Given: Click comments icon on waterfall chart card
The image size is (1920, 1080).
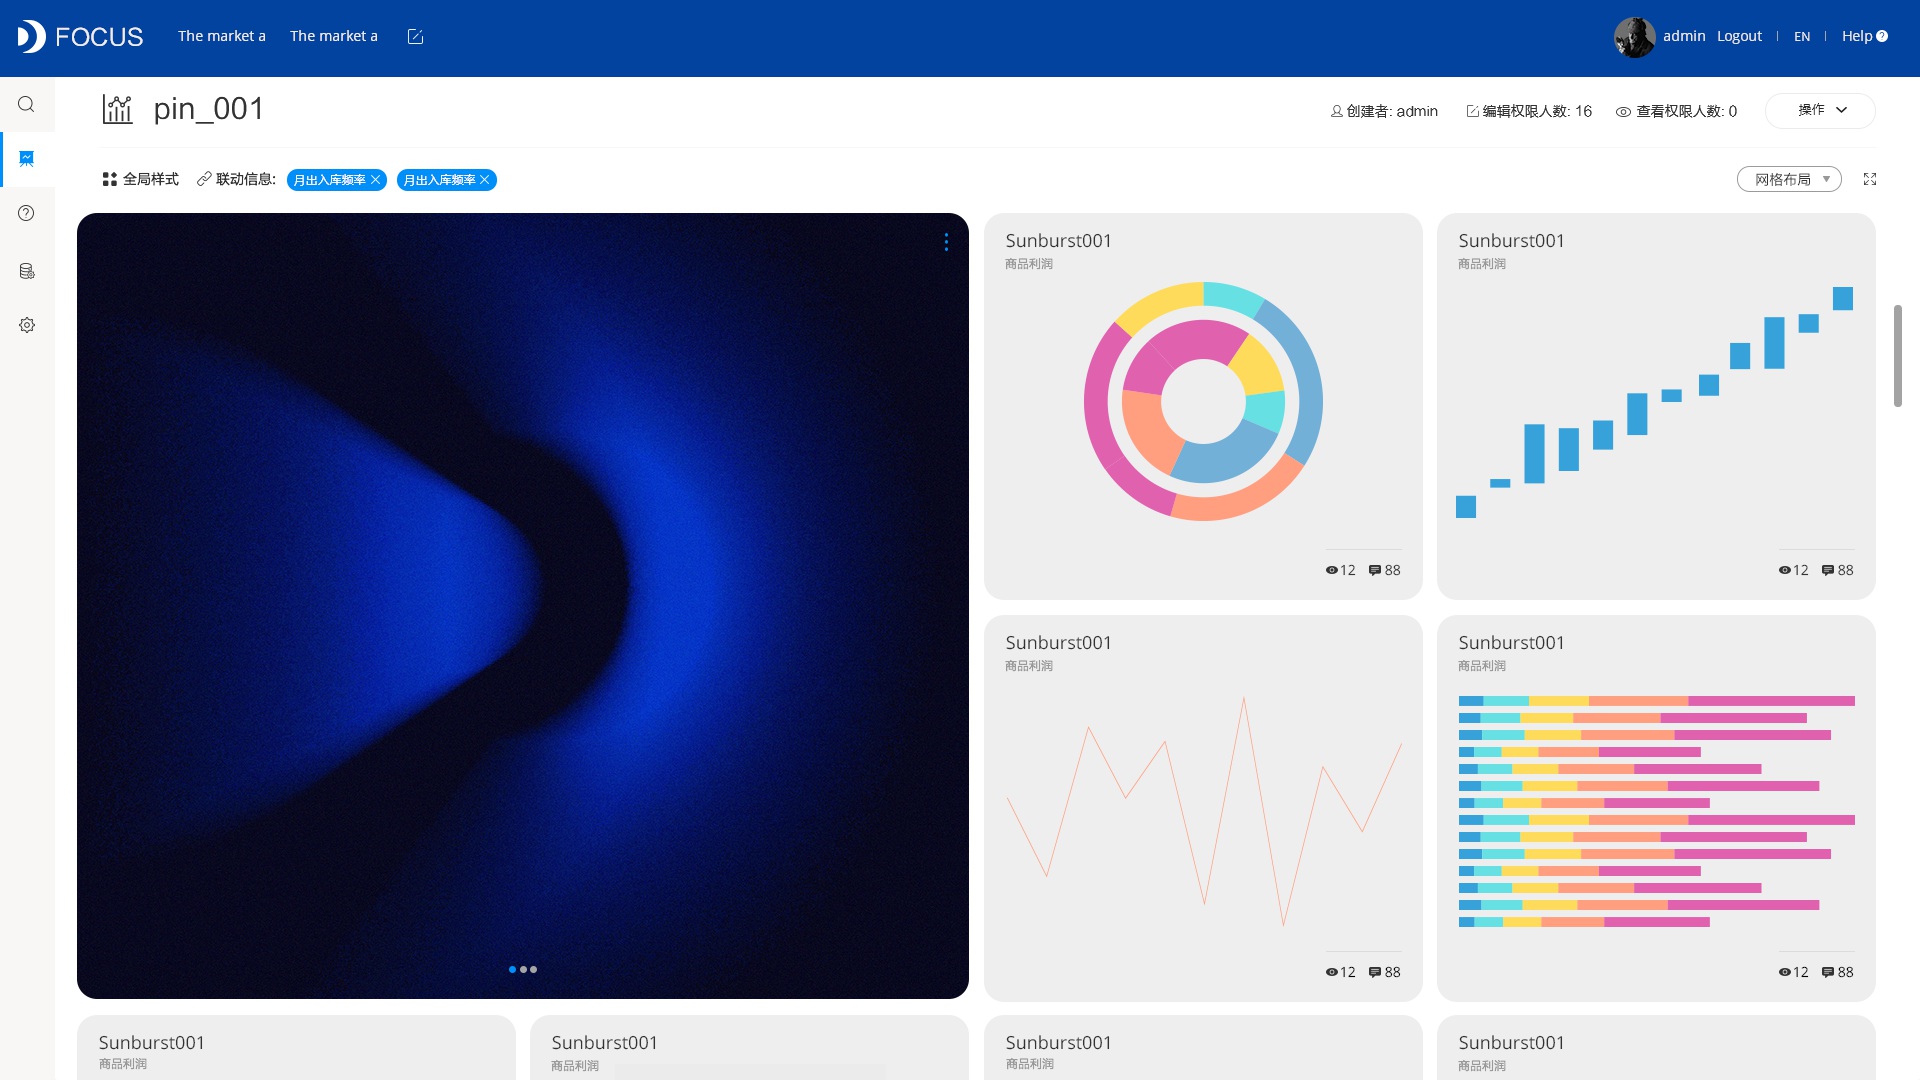Looking at the screenshot, I should [1828, 570].
